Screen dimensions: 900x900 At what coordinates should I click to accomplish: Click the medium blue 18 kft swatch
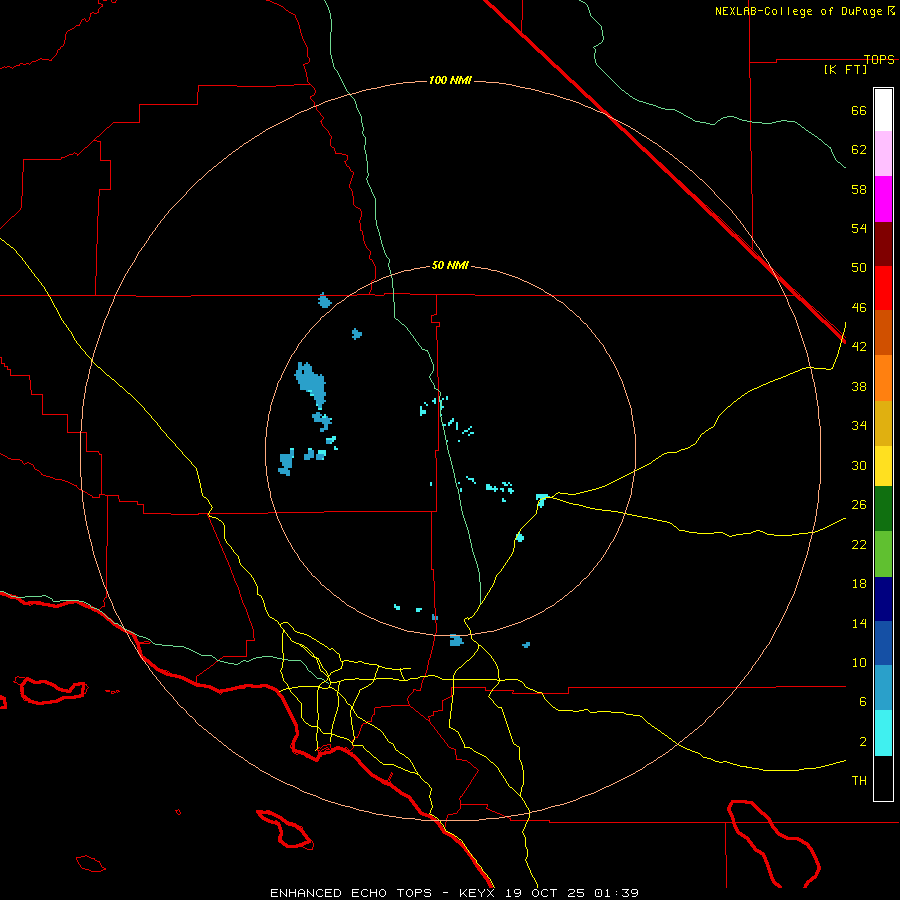(x=883, y=643)
